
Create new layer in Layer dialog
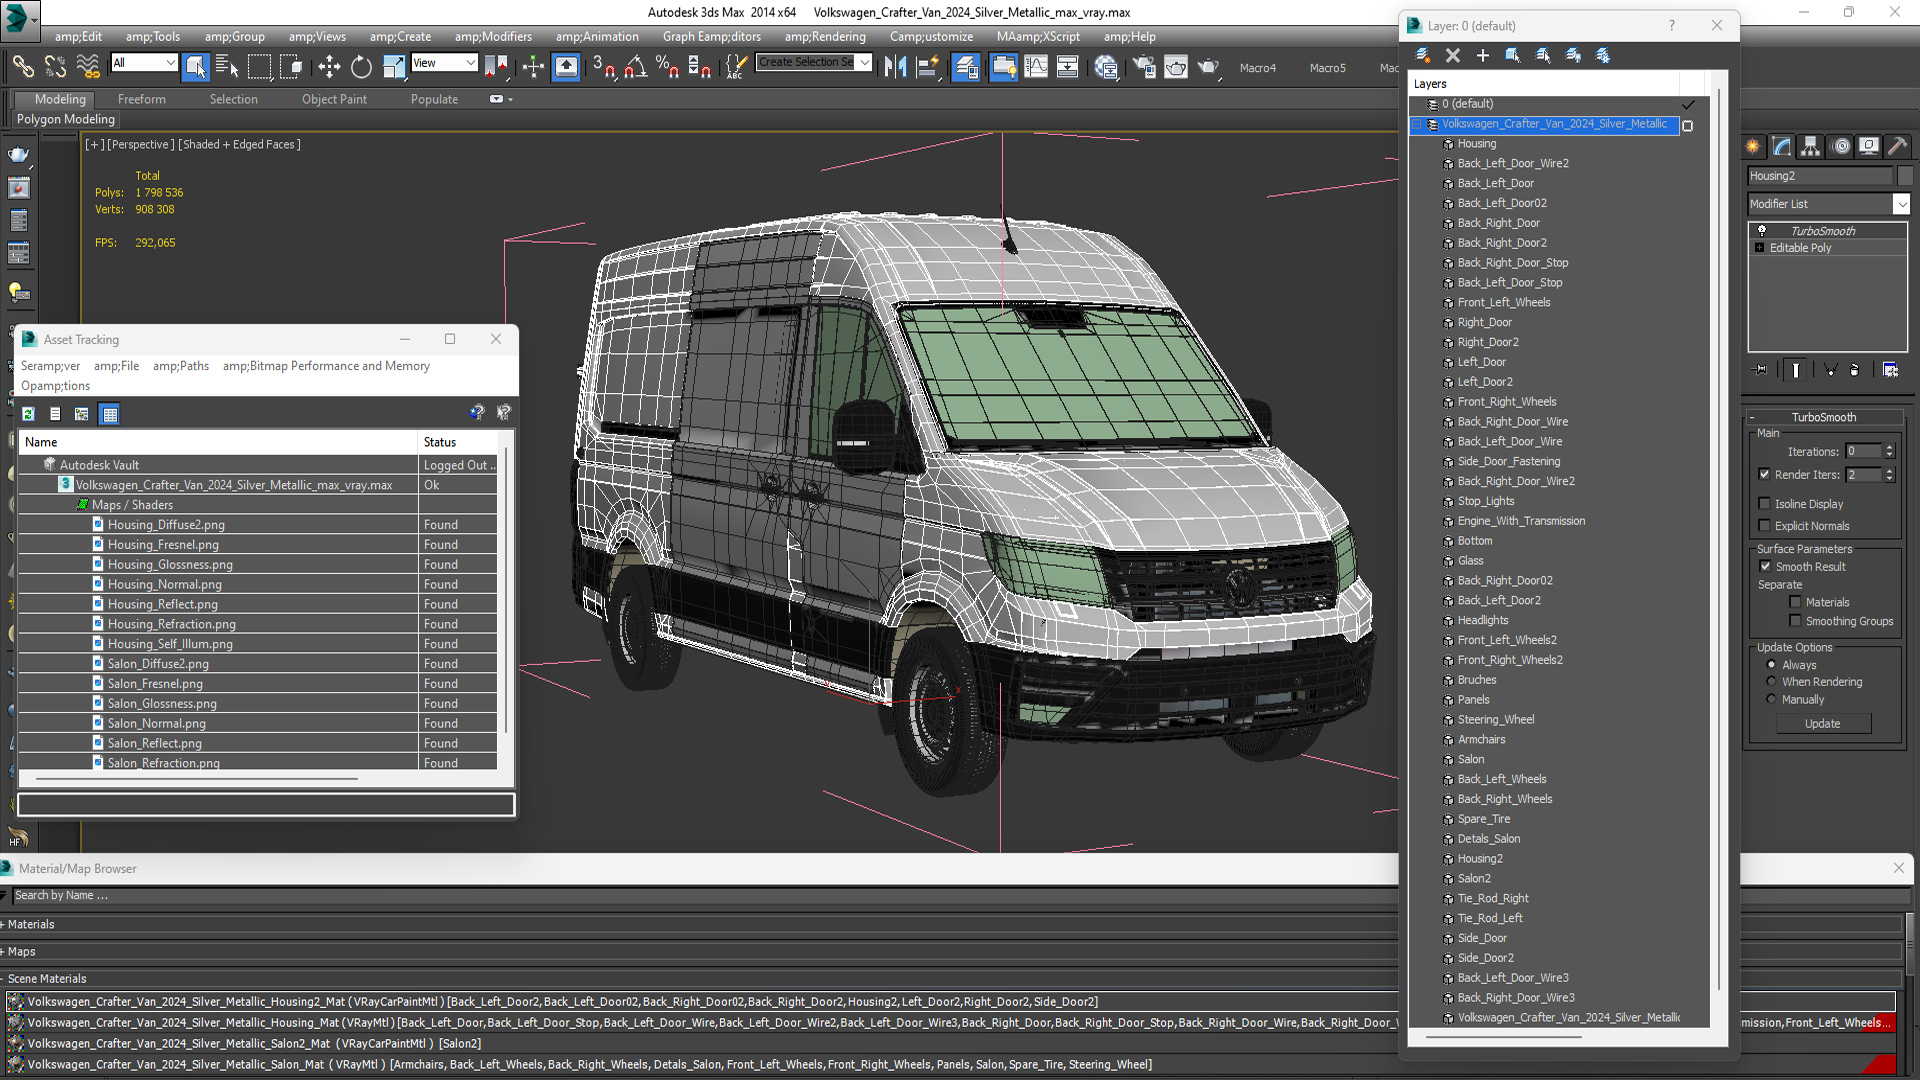click(x=1423, y=55)
